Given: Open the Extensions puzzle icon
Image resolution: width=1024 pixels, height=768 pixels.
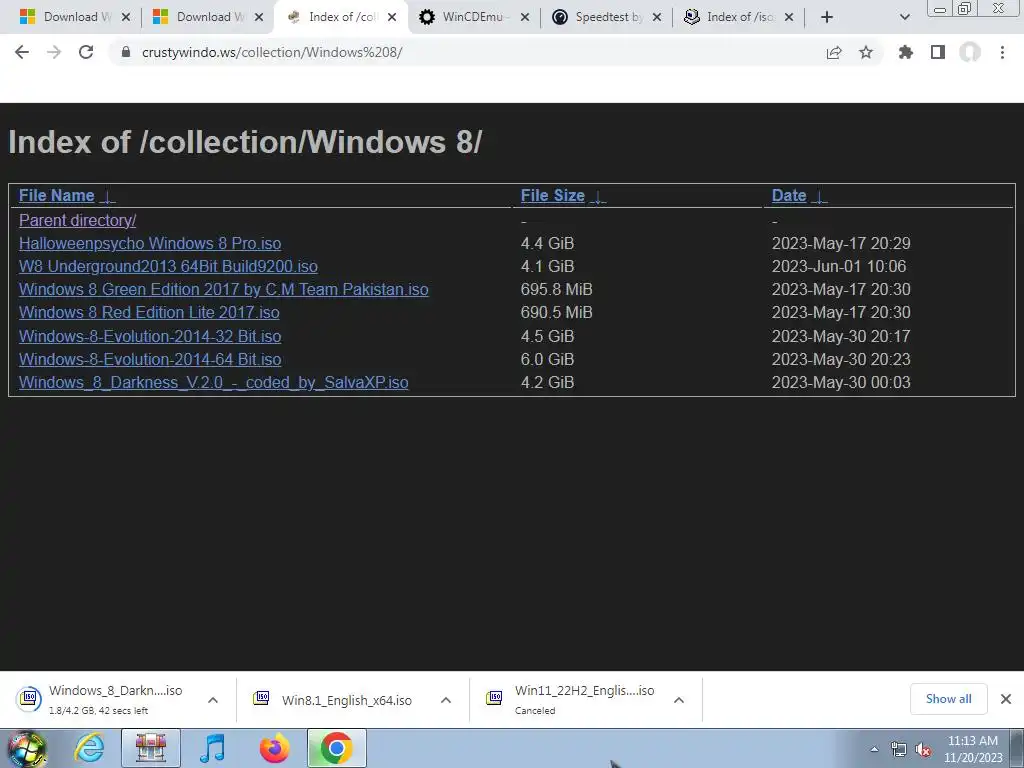Looking at the screenshot, I should [x=906, y=52].
